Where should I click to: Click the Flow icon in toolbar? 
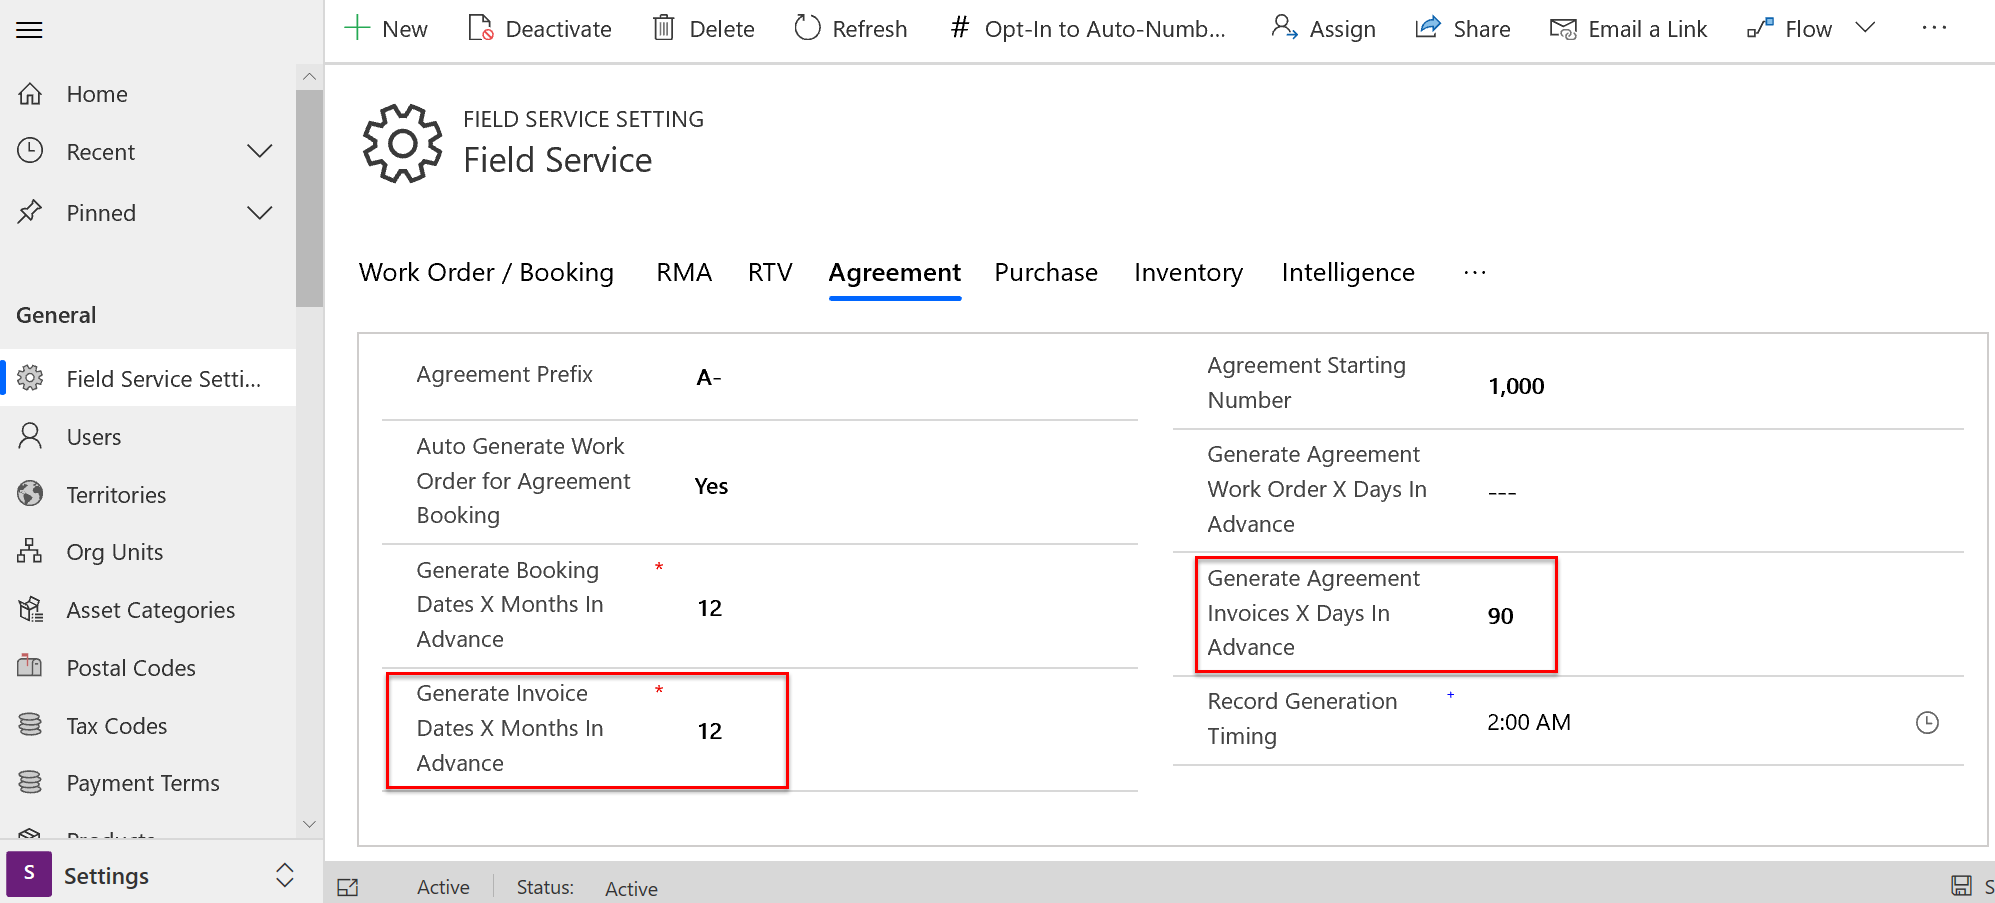[1760, 29]
